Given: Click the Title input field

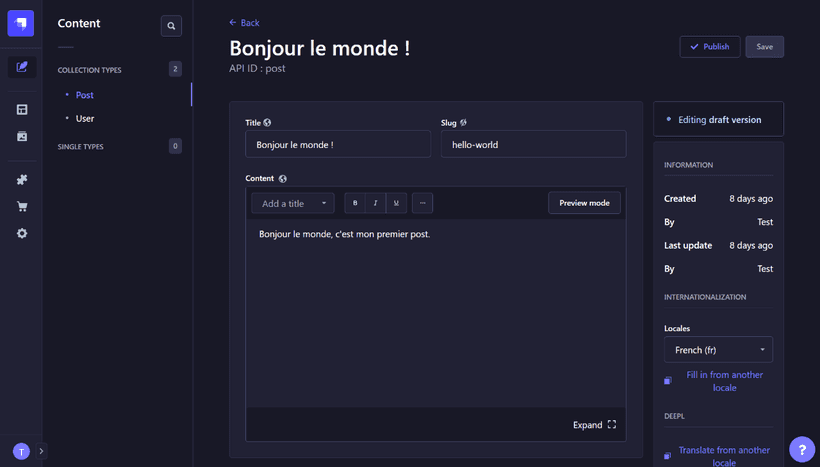Looking at the screenshot, I should [338, 144].
